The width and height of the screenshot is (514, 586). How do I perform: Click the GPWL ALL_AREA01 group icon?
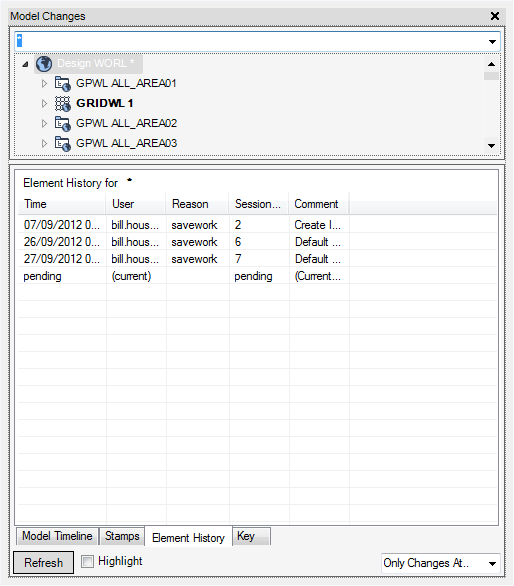tap(62, 83)
